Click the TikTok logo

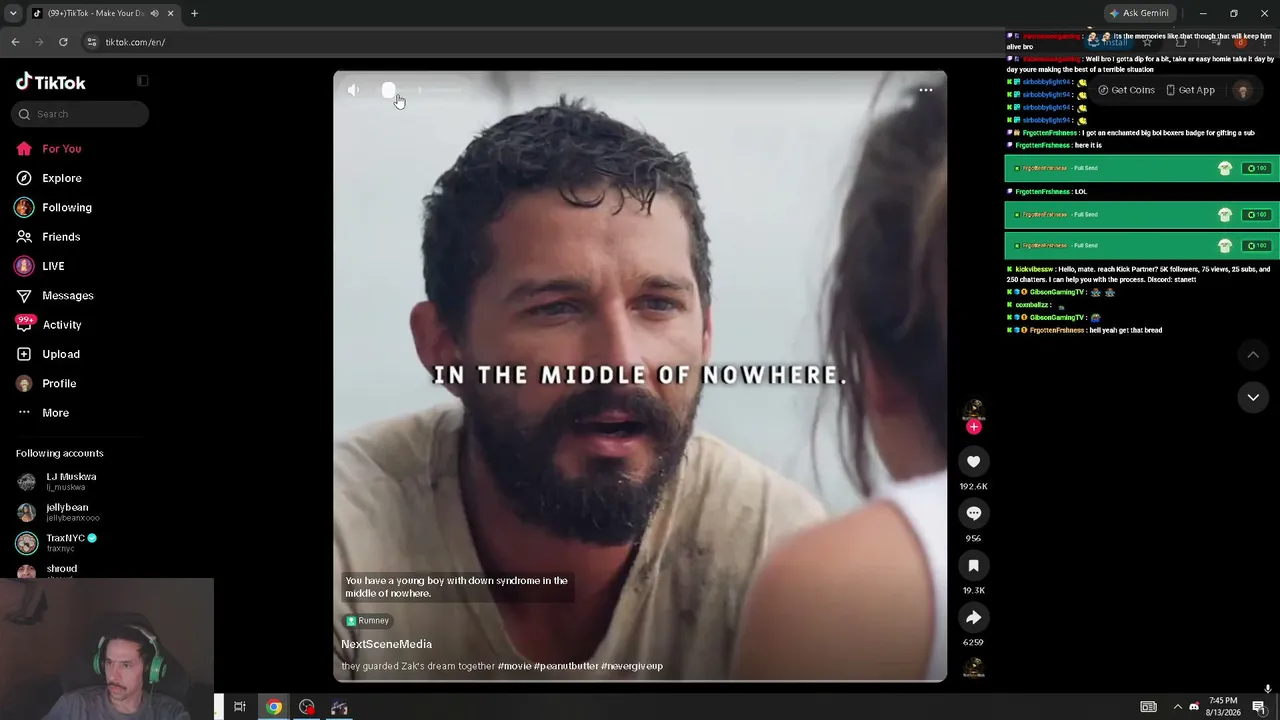(x=51, y=82)
